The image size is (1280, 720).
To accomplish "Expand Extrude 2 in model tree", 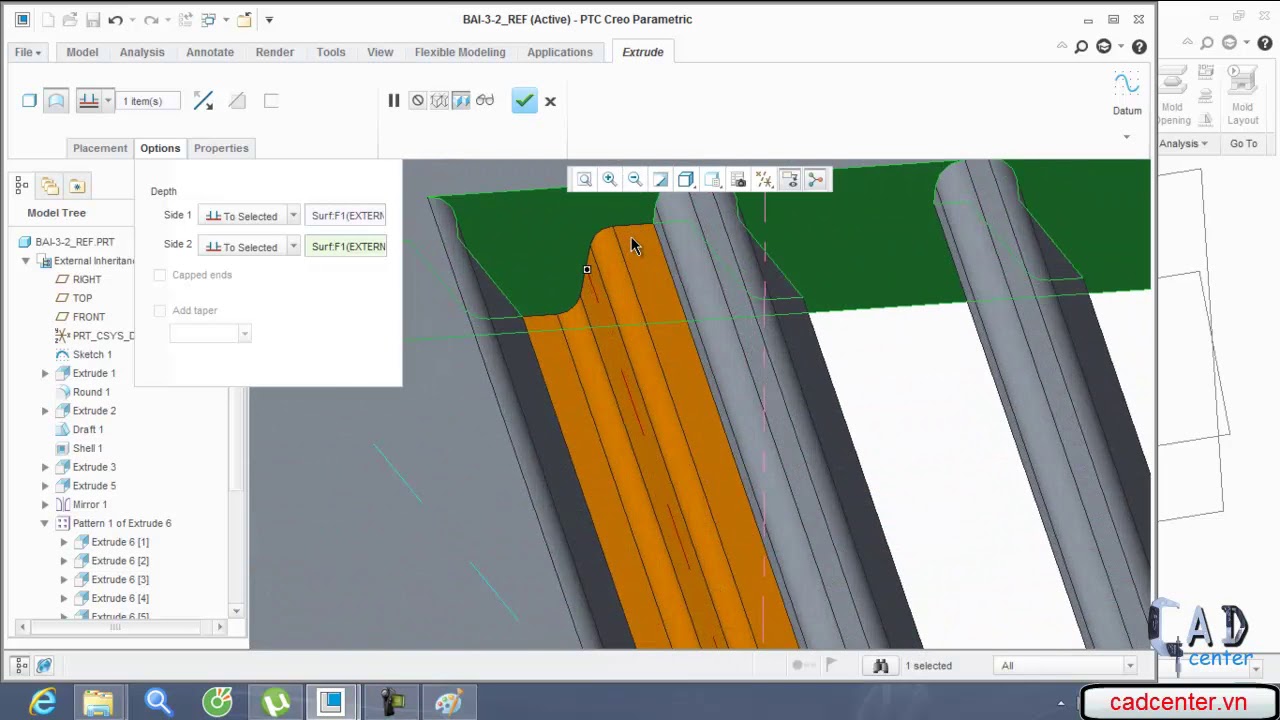I will [x=45, y=411].
